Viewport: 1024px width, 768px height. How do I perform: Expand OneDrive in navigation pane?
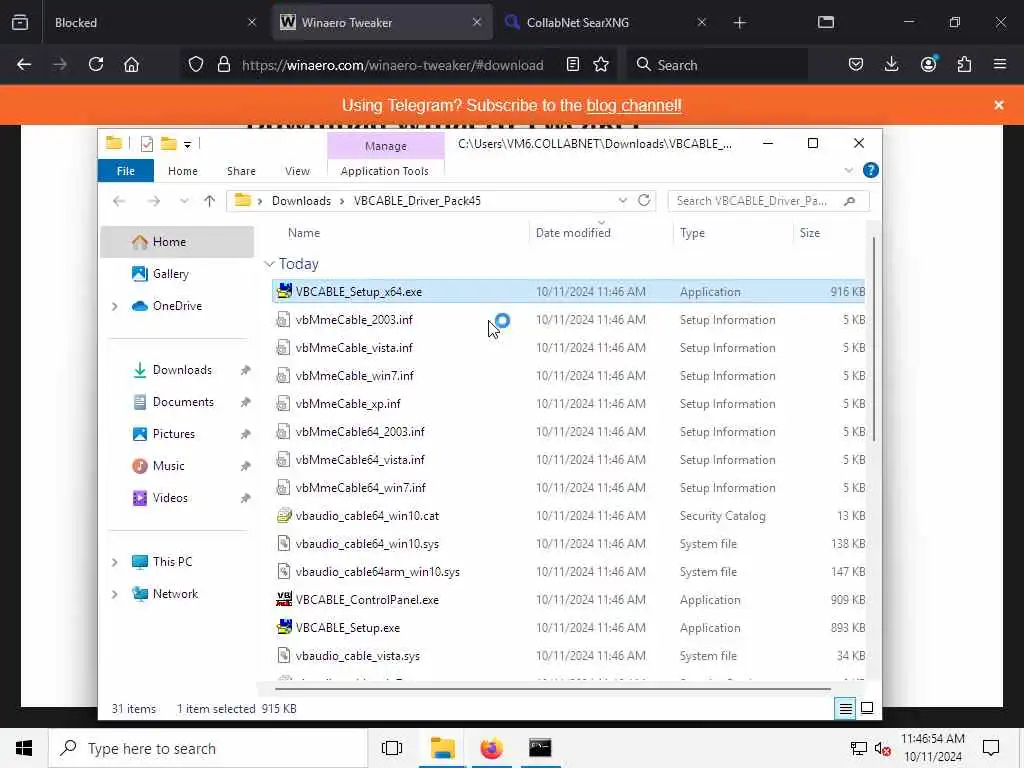tap(115, 306)
